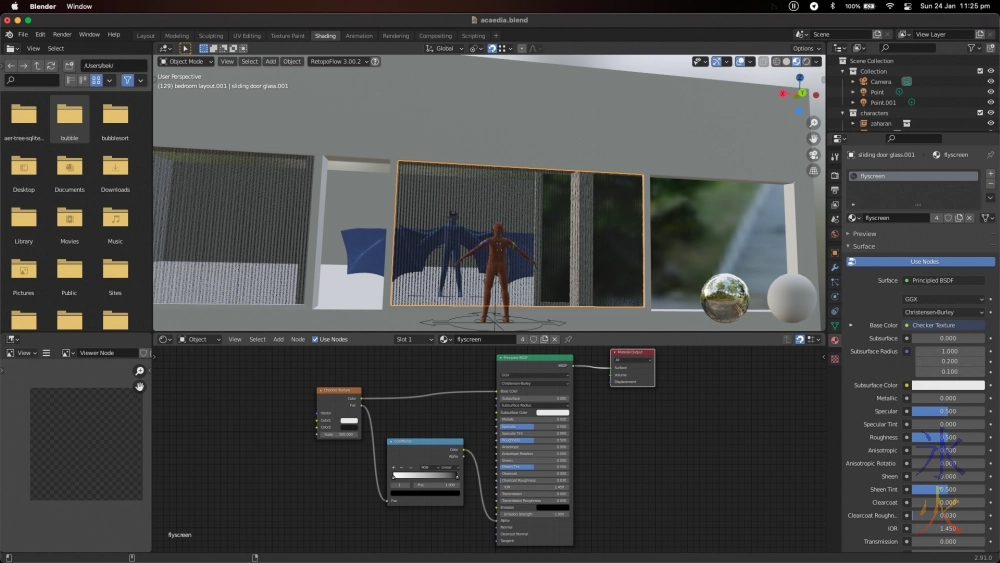
Task: Click the pan hand gizmo in viewport
Action: click(x=814, y=139)
